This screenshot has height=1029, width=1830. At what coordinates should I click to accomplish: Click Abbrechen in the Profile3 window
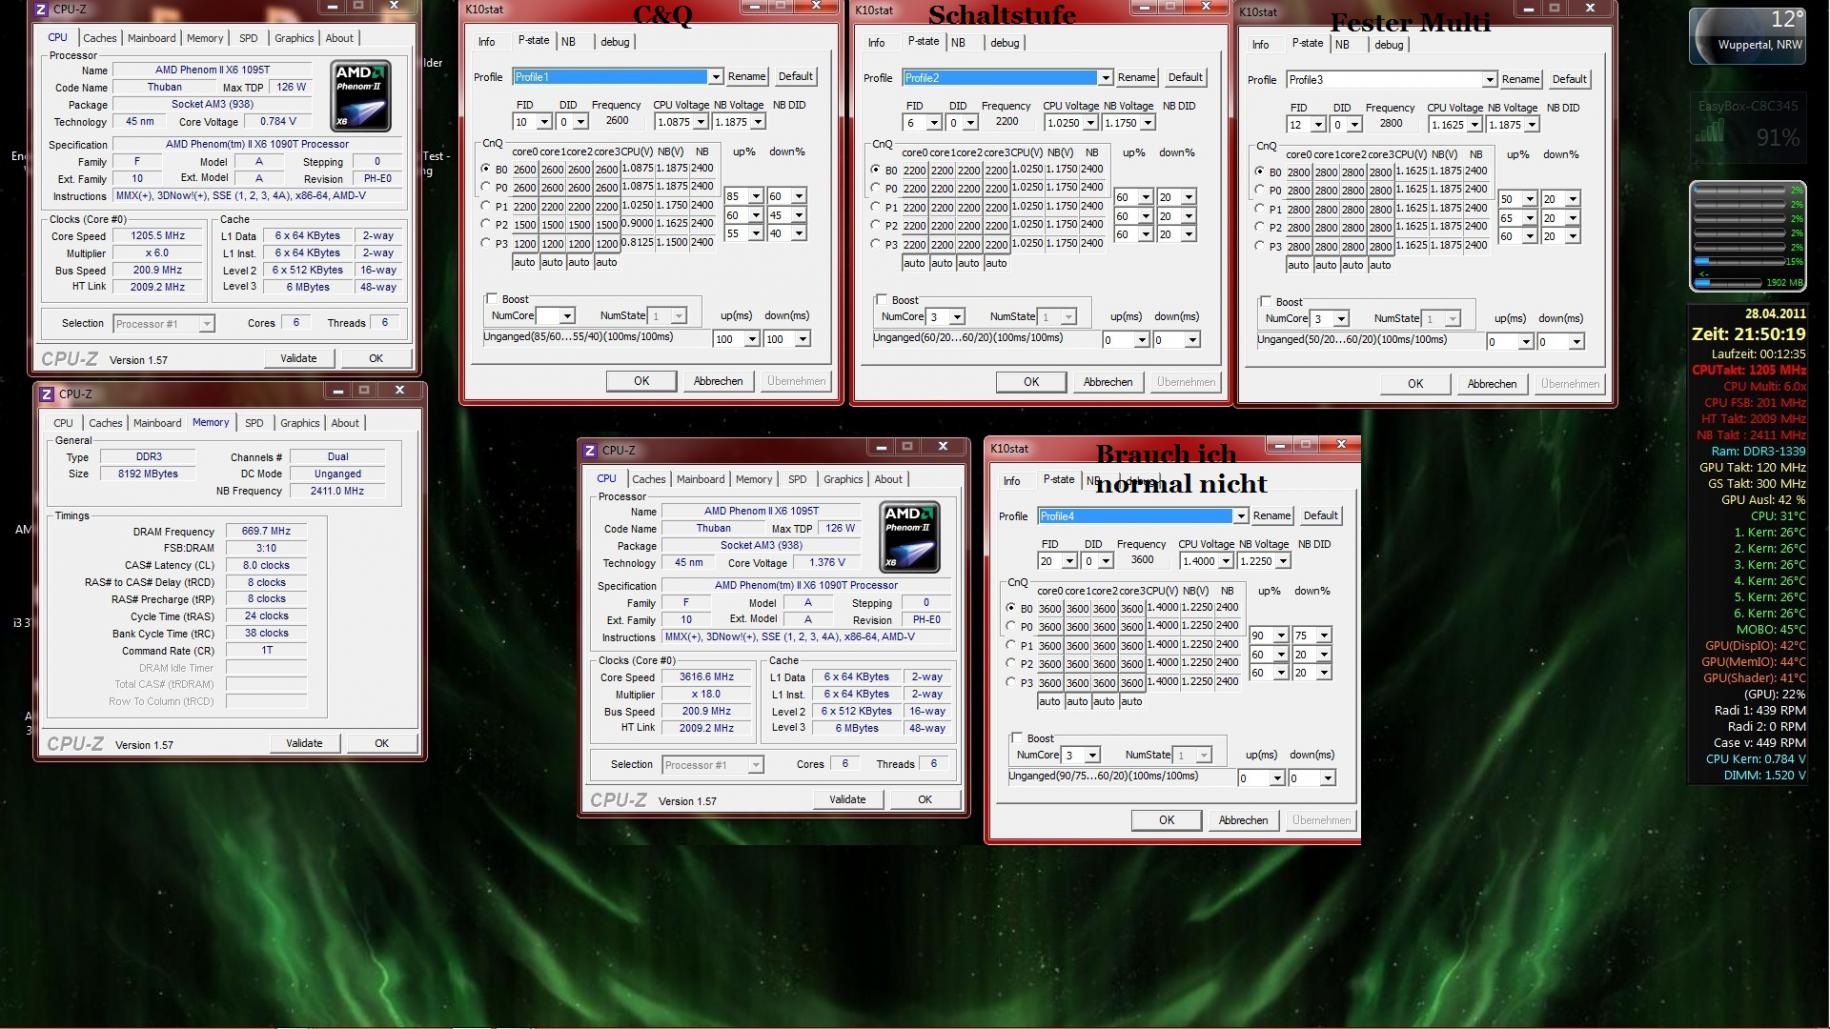1492,384
